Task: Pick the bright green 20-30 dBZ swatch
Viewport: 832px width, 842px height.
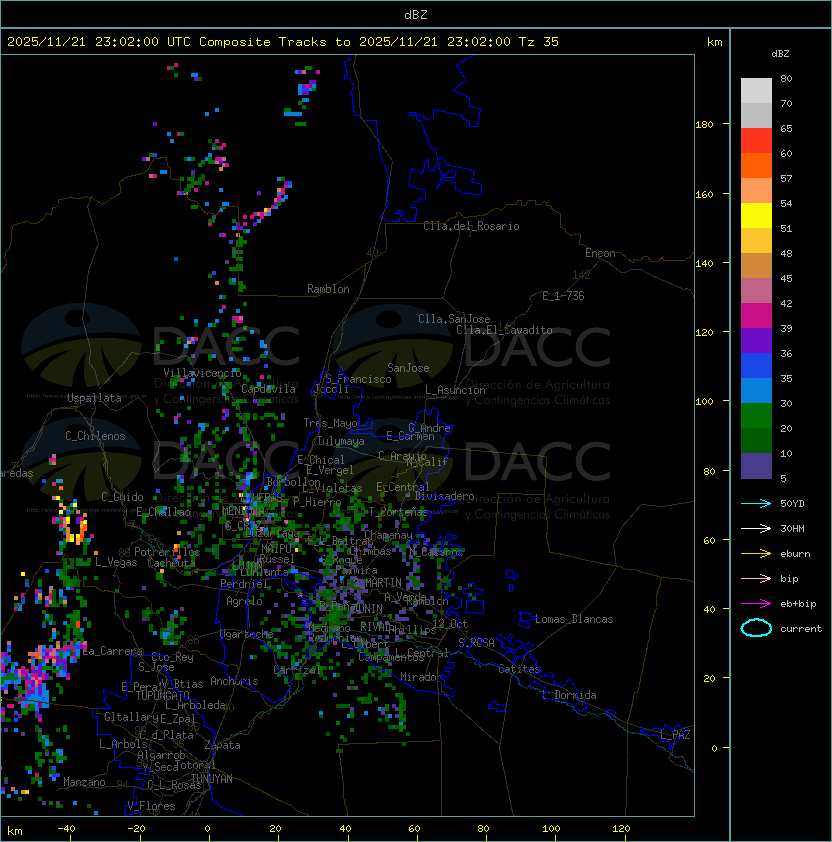Action: click(x=756, y=416)
